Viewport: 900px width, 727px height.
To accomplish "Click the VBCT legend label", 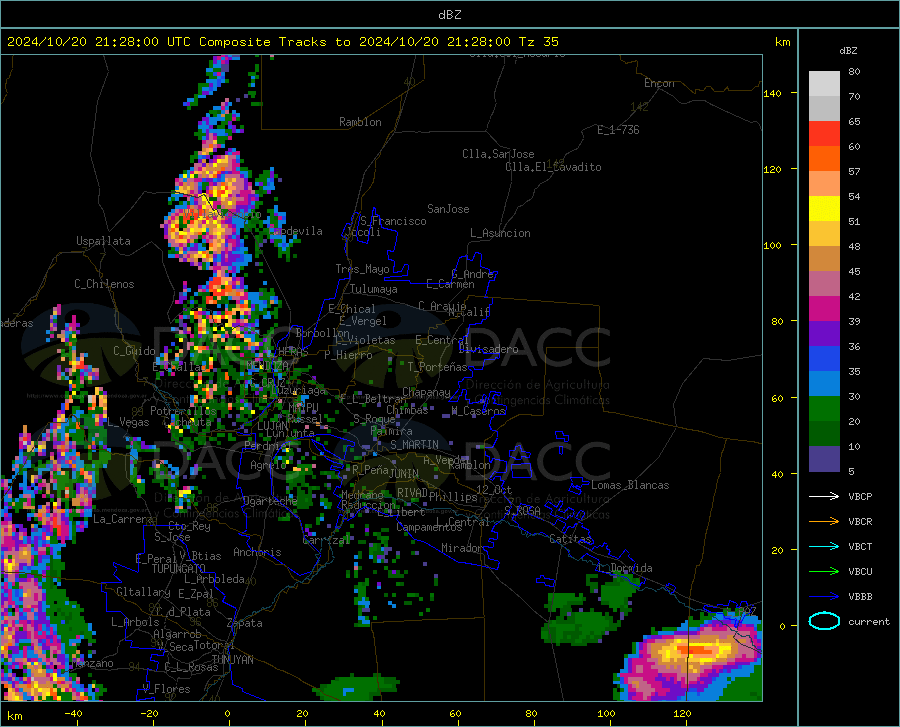I will click(x=860, y=546).
